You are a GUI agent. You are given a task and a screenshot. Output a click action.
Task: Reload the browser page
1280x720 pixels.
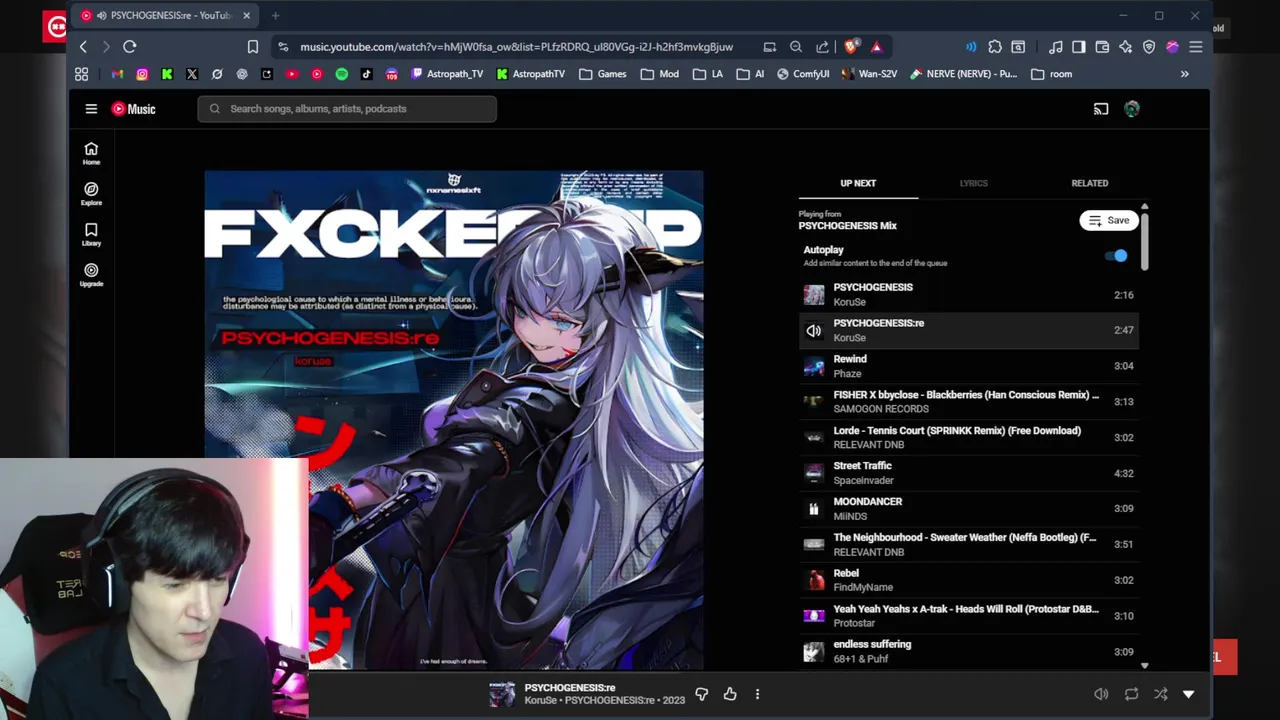tap(130, 47)
